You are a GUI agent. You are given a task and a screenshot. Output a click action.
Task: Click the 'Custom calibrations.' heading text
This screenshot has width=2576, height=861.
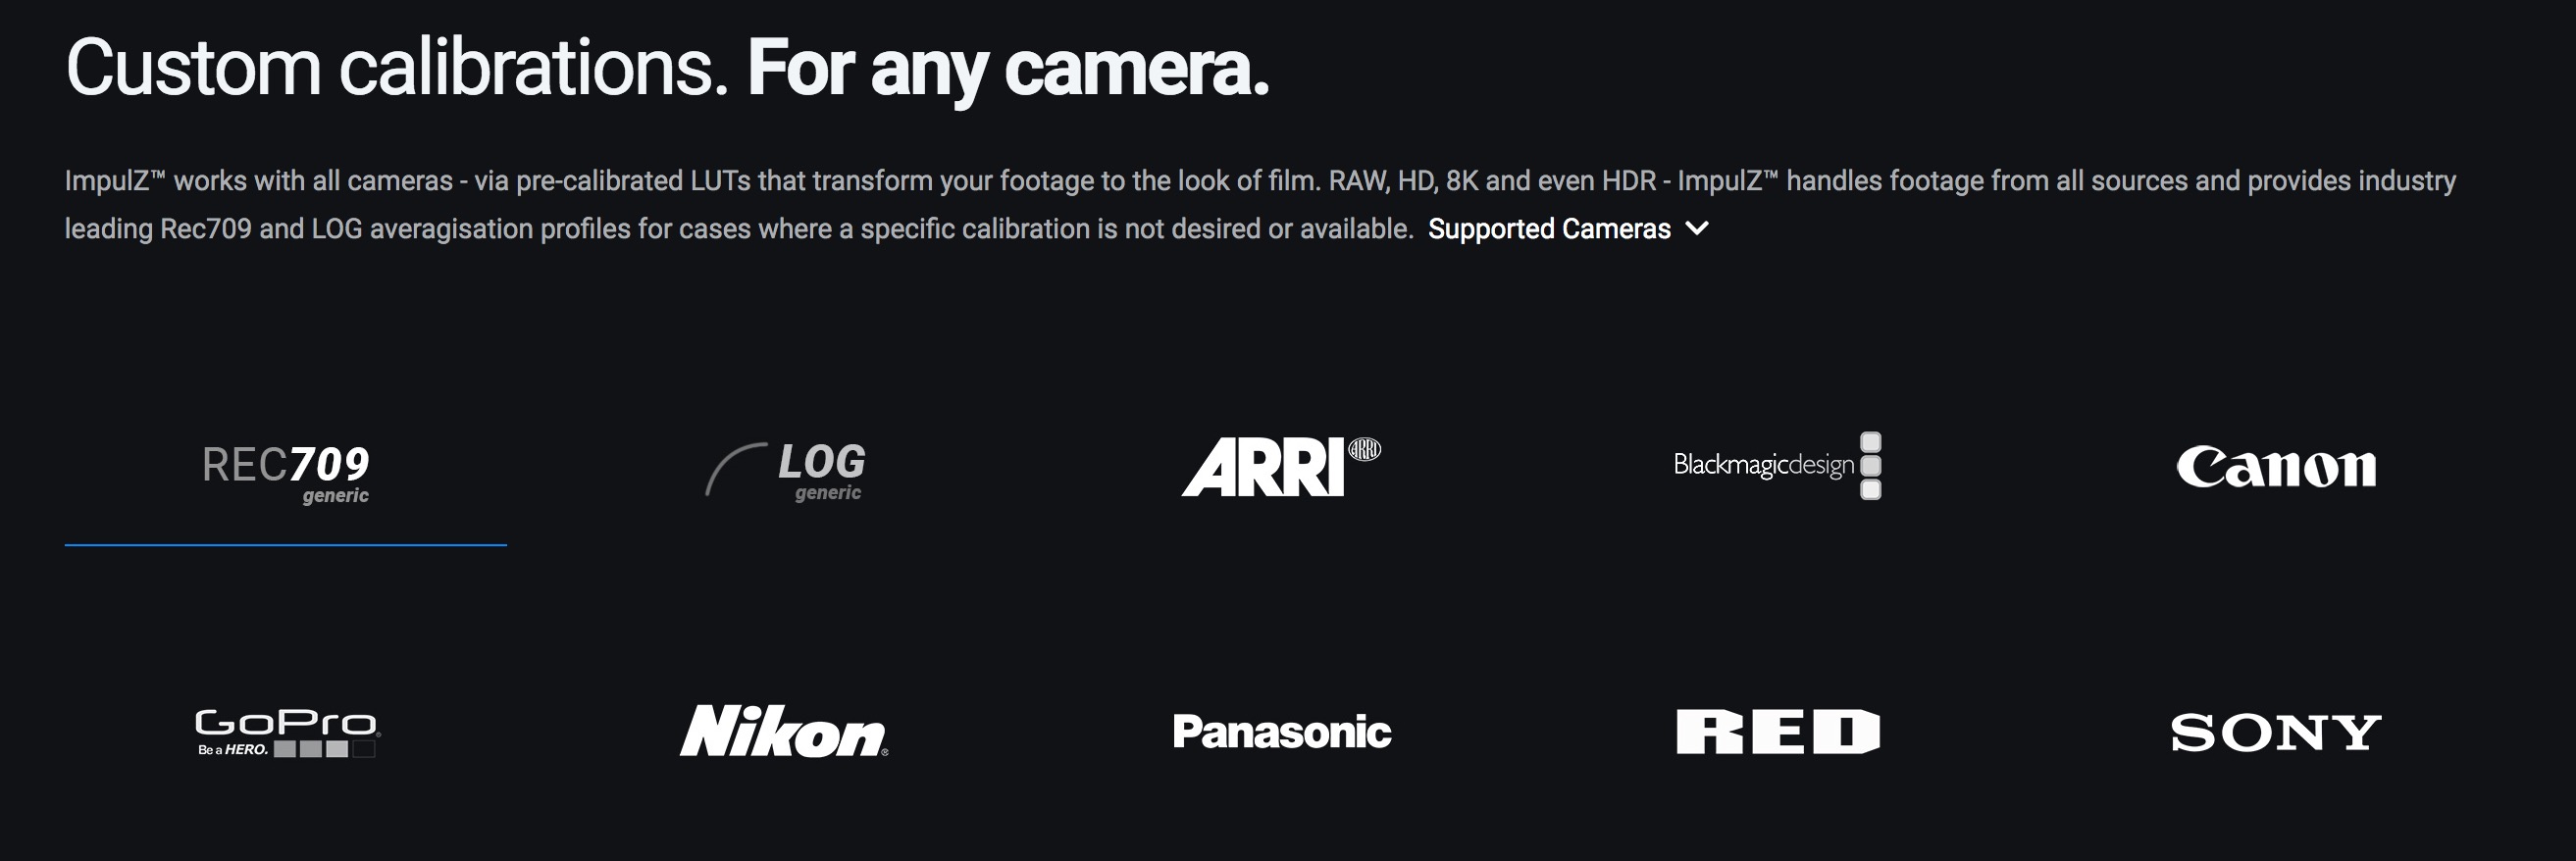point(397,68)
